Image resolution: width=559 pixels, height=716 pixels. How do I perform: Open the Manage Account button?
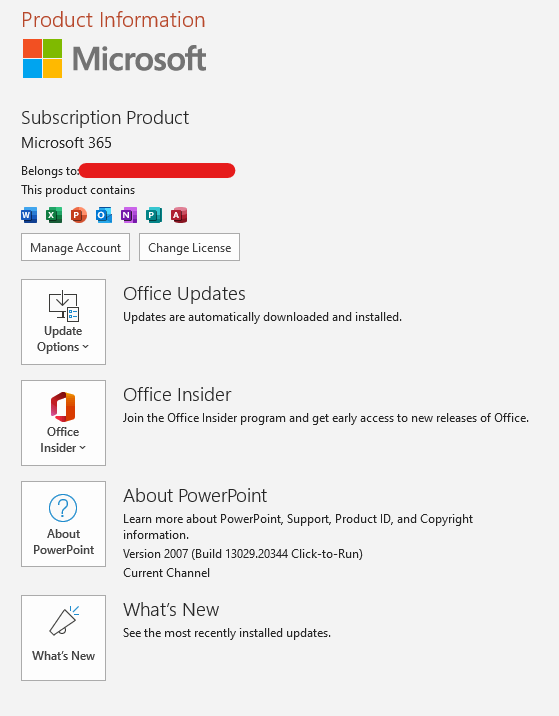point(75,247)
